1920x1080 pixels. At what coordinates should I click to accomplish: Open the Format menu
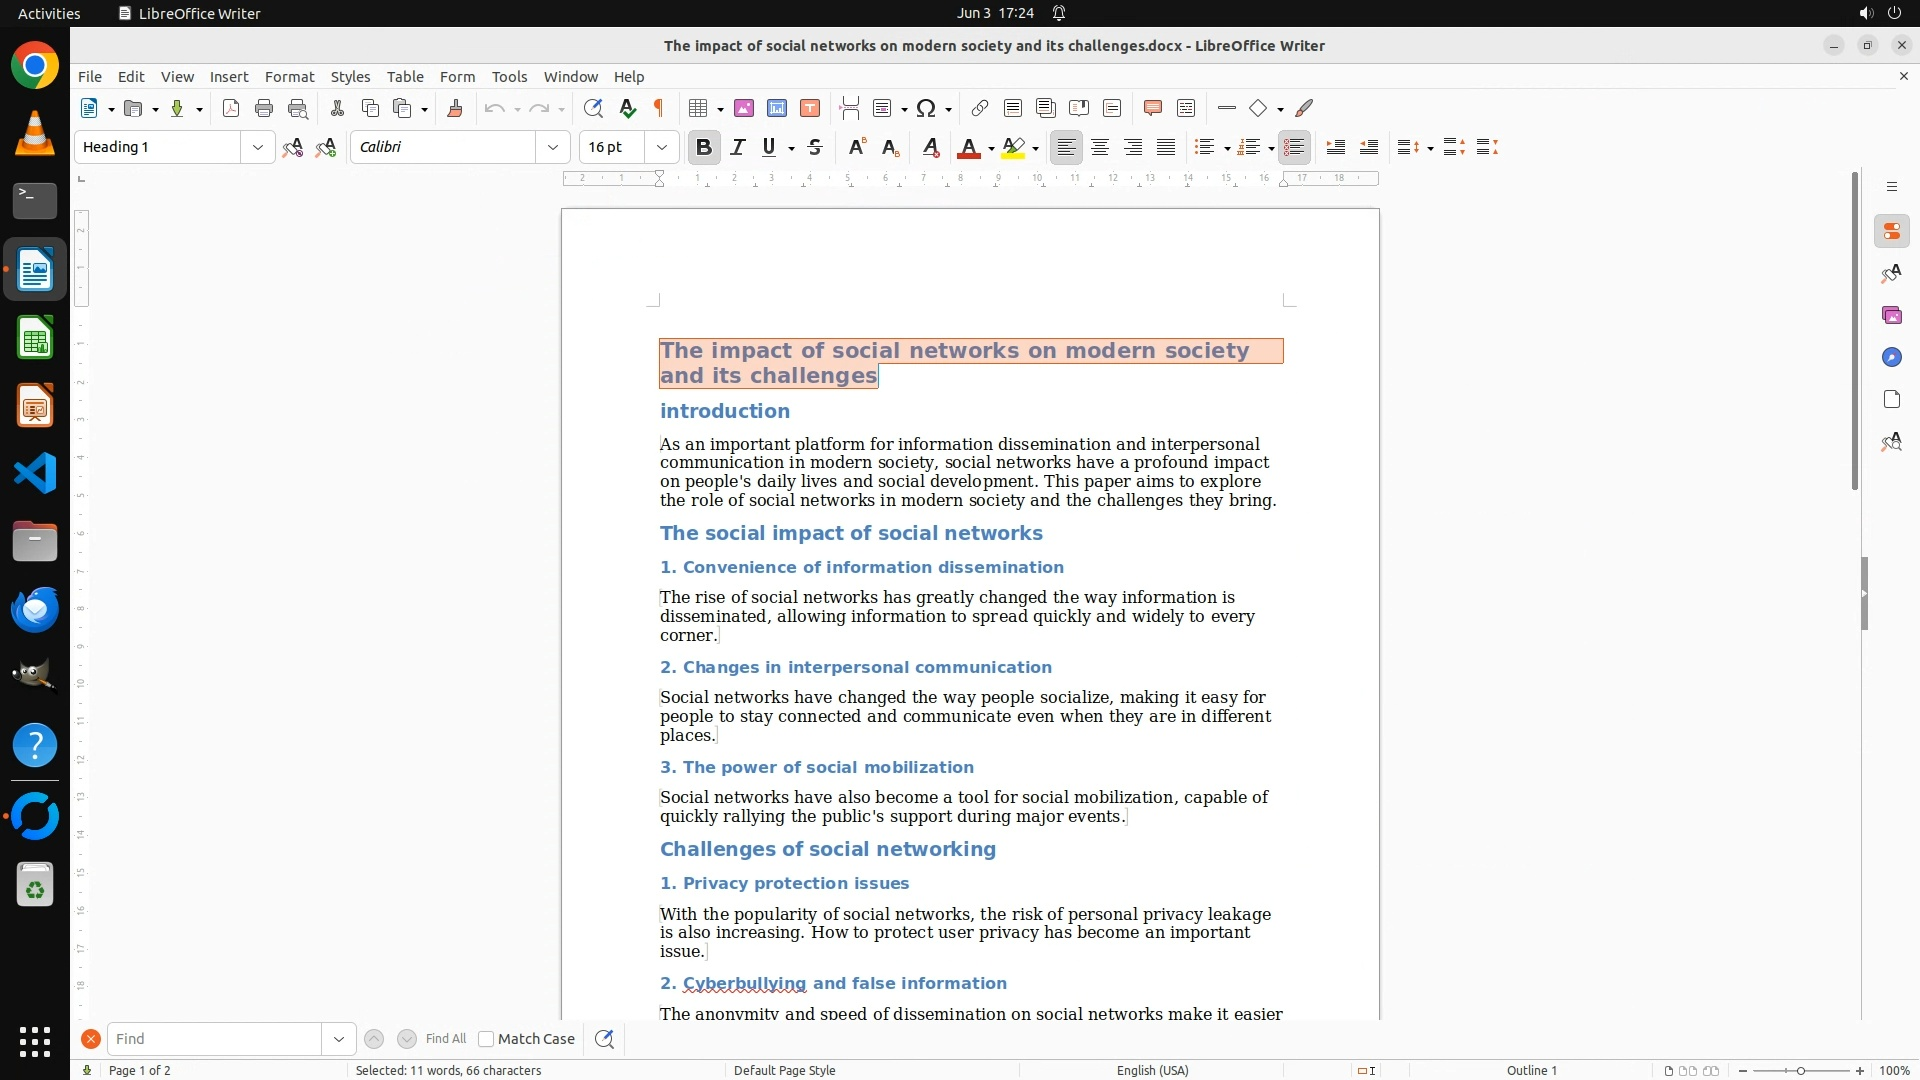[289, 76]
